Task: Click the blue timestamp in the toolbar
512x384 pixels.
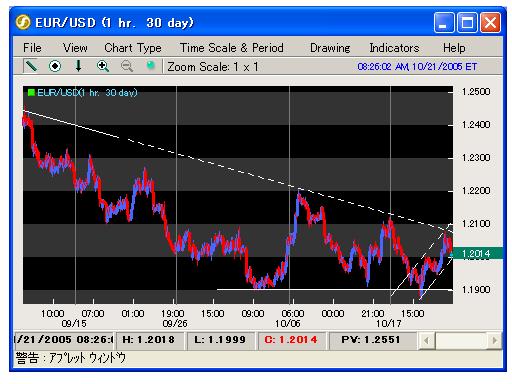Action: point(417,66)
